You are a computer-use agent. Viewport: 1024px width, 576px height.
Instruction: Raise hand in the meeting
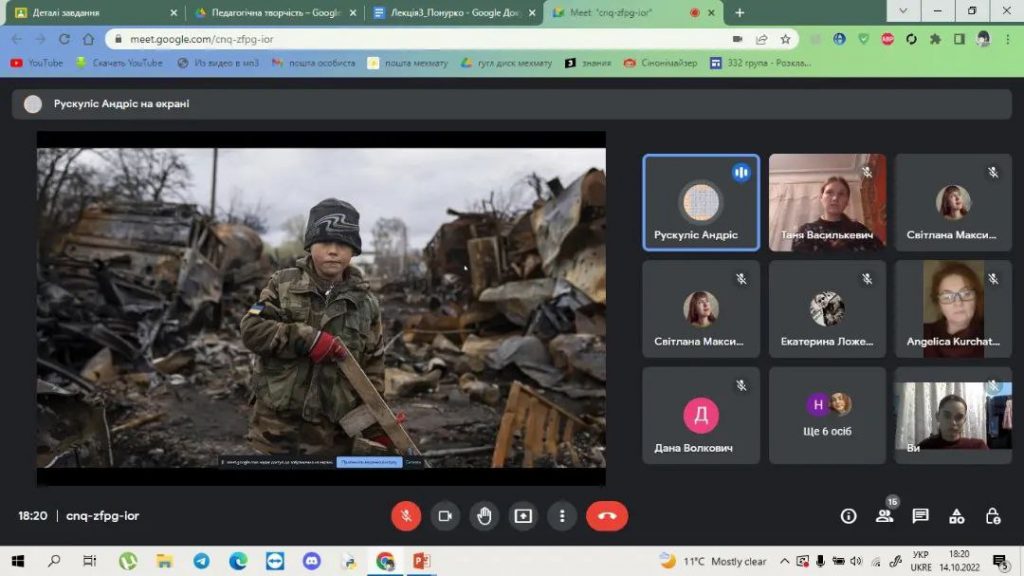pos(484,516)
